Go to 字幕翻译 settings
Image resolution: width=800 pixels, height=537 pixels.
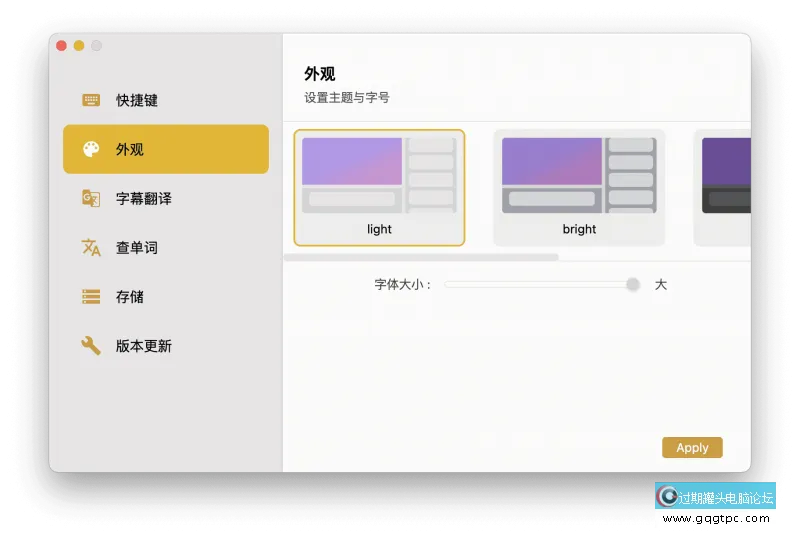point(166,198)
